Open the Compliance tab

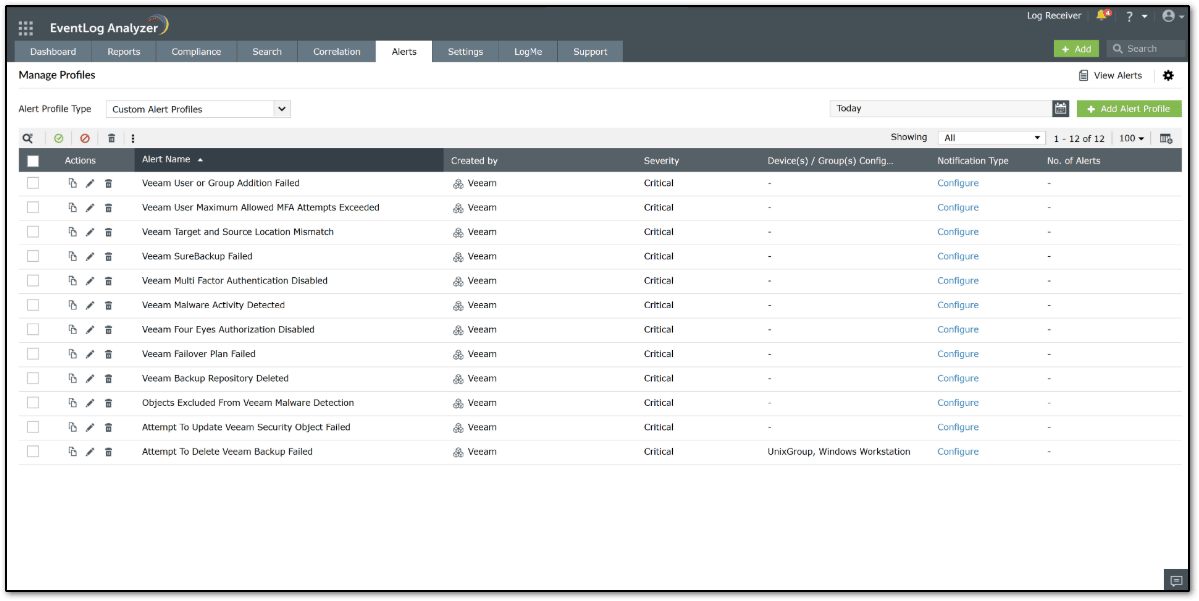click(196, 52)
